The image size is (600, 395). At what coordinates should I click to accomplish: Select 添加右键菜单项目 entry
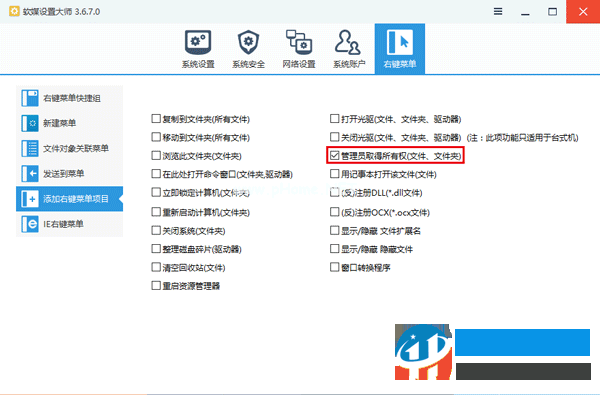click(x=69, y=199)
